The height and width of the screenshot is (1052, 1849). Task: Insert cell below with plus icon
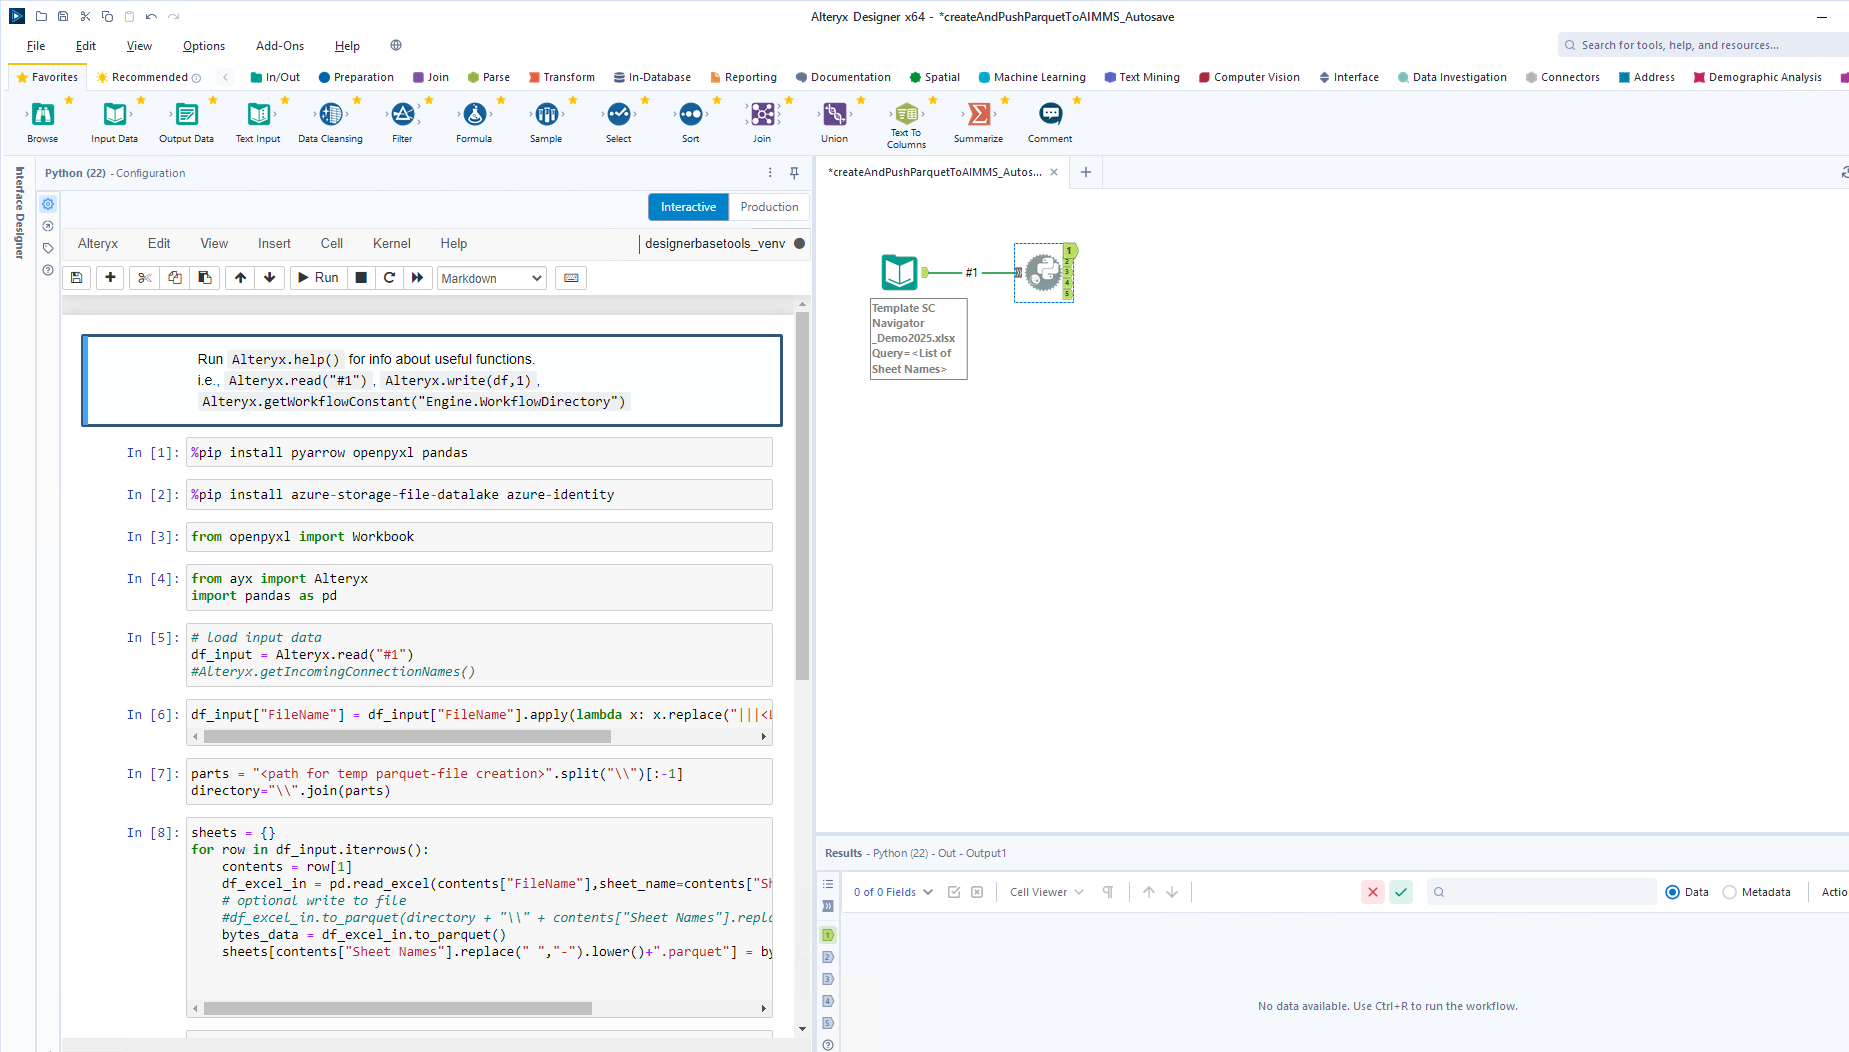coord(110,278)
